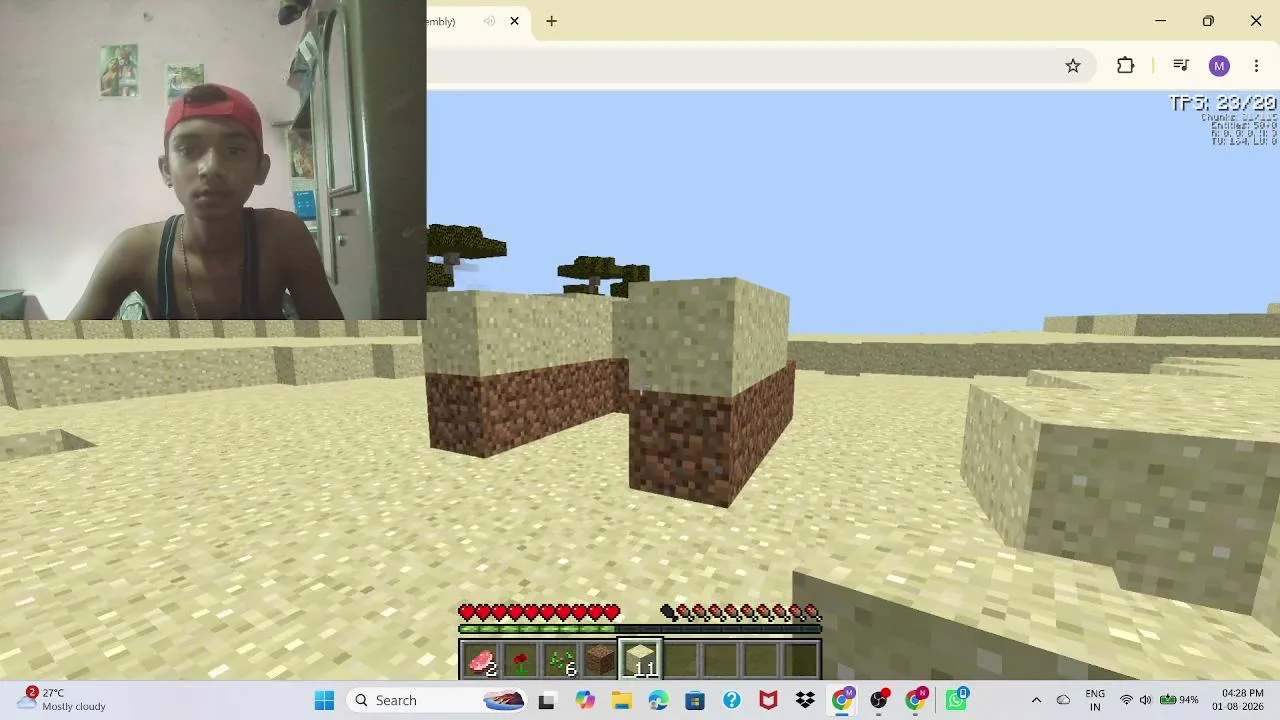Screen dimensions: 1280x720
Task: Open the Chrome three-dot menu
Action: pyautogui.click(x=1257, y=66)
